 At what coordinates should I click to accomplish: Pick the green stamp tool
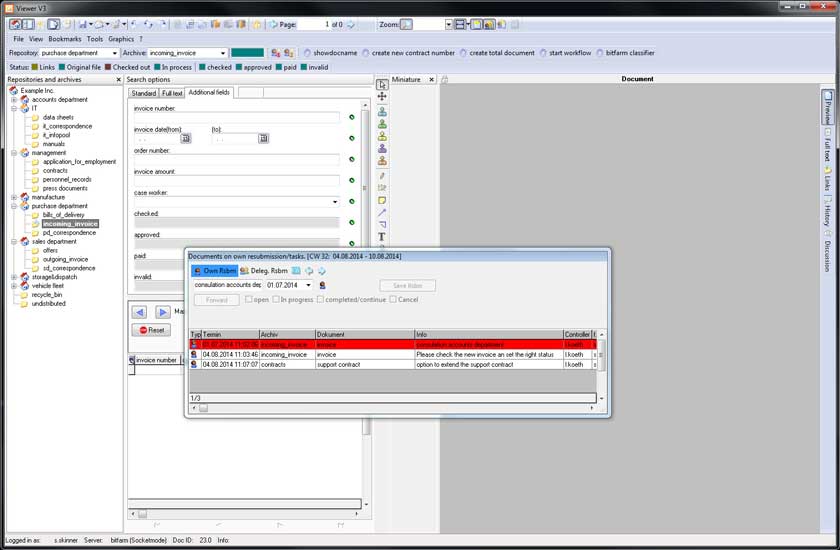[382, 124]
